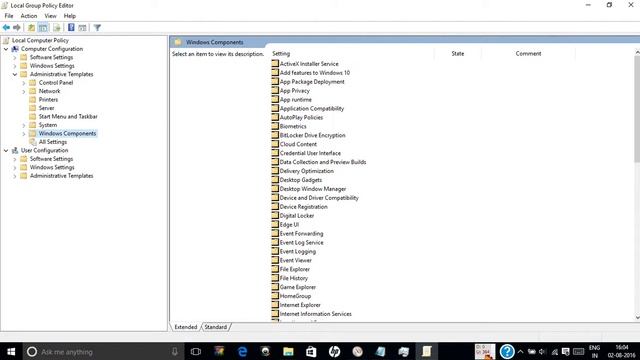
Task: Select the Desktop Window Manager folder
Action: [x=309, y=189]
